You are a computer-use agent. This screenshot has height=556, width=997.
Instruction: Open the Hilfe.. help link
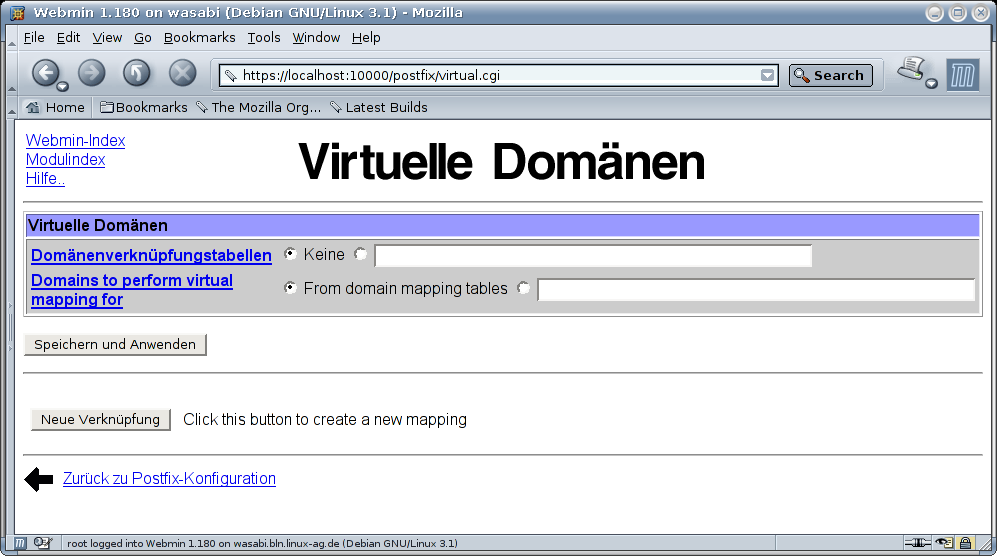click(45, 179)
